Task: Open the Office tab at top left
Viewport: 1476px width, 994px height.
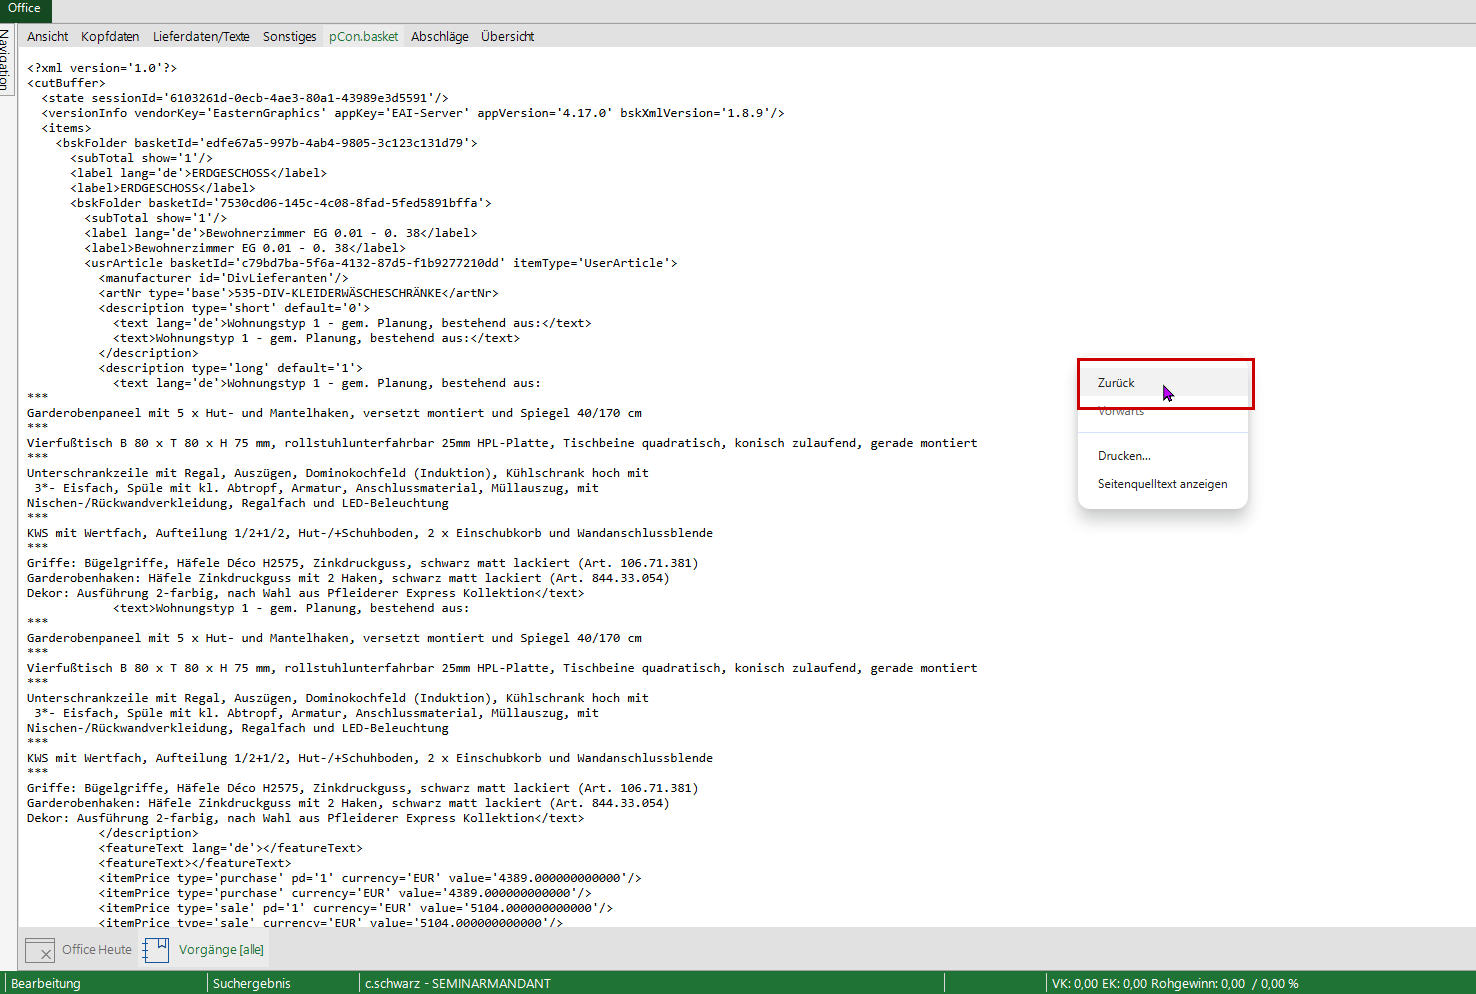Action: (24, 9)
